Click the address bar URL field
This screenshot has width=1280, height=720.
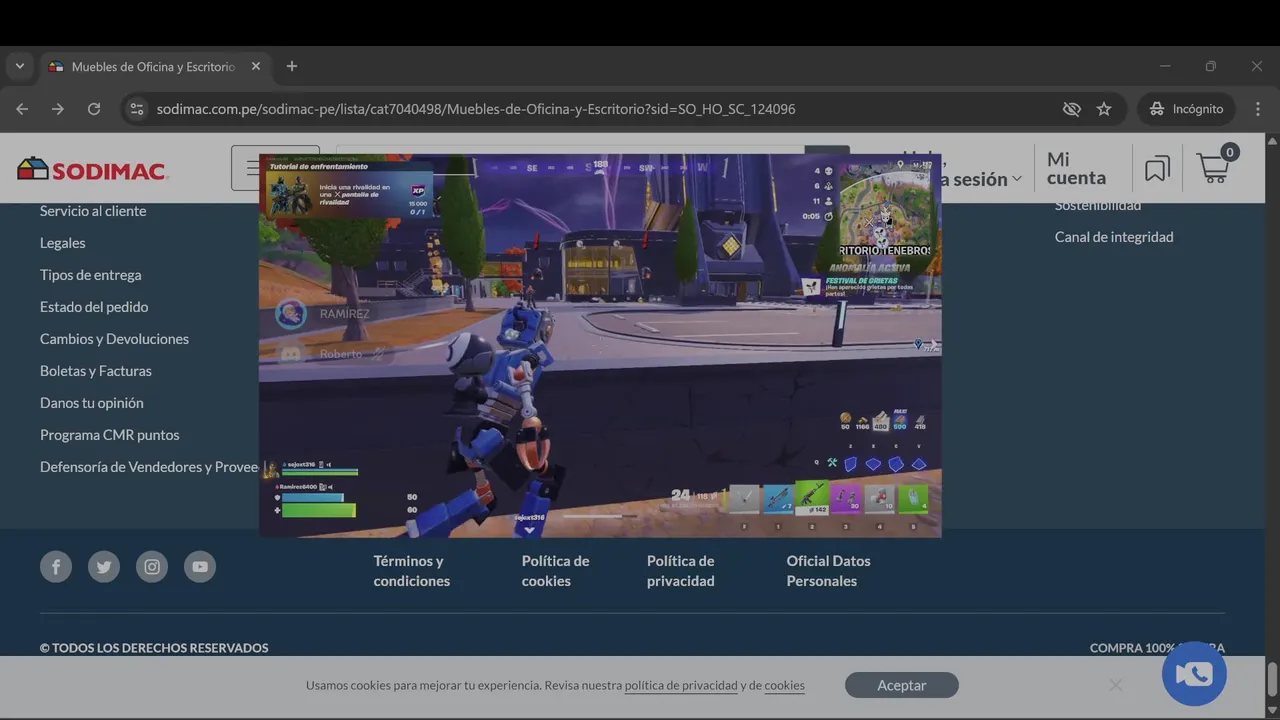point(600,109)
